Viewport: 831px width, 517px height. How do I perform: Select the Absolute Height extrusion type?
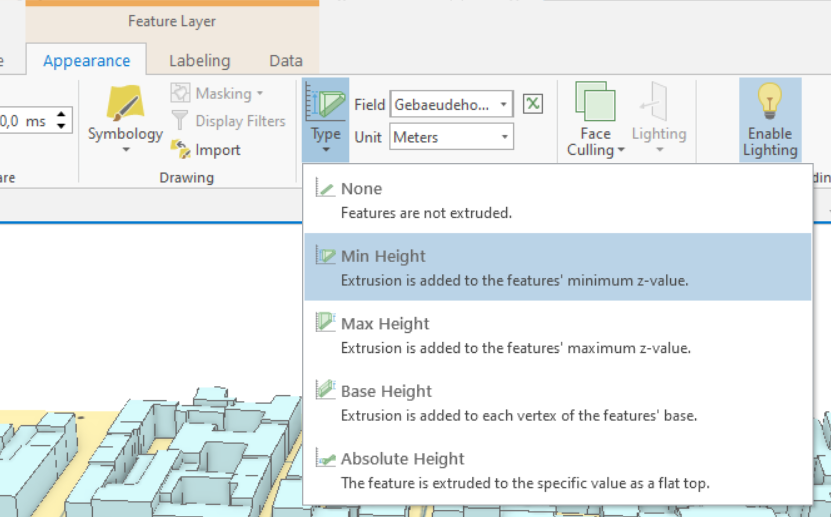point(558,470)
